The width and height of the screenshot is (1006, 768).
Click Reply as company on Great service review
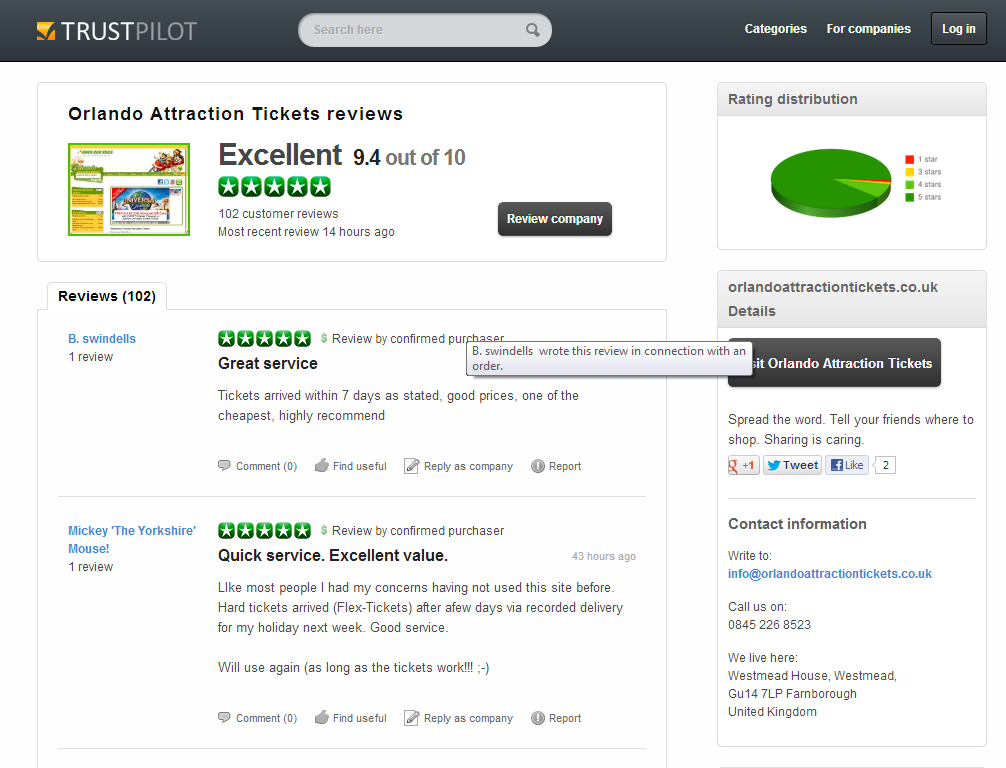click(458, 466)
